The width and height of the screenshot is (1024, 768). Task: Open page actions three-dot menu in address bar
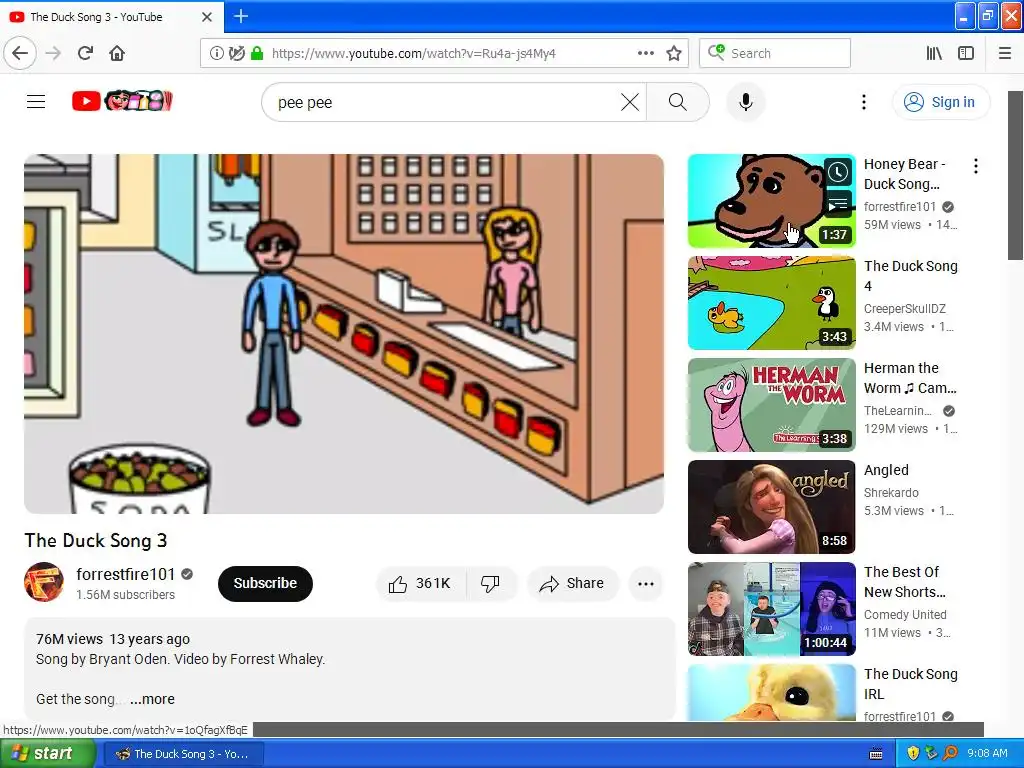pyautogui.click(x=645, y=53)
